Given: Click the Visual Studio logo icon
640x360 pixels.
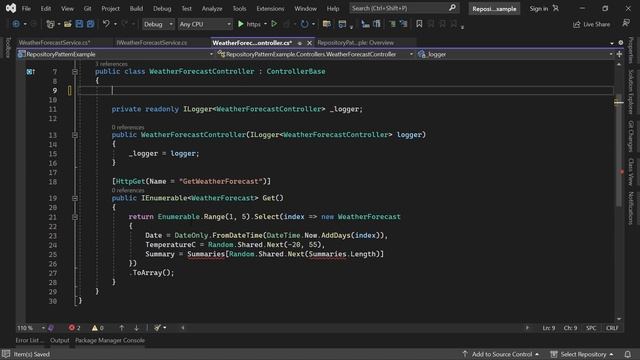Looking at the screenshot, I should tap(11, 8).
